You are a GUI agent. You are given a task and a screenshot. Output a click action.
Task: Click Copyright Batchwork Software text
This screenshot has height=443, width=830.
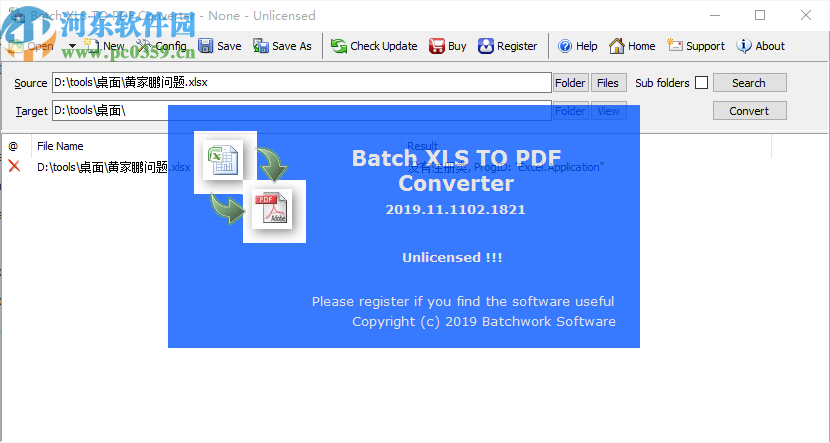[484, 322]
